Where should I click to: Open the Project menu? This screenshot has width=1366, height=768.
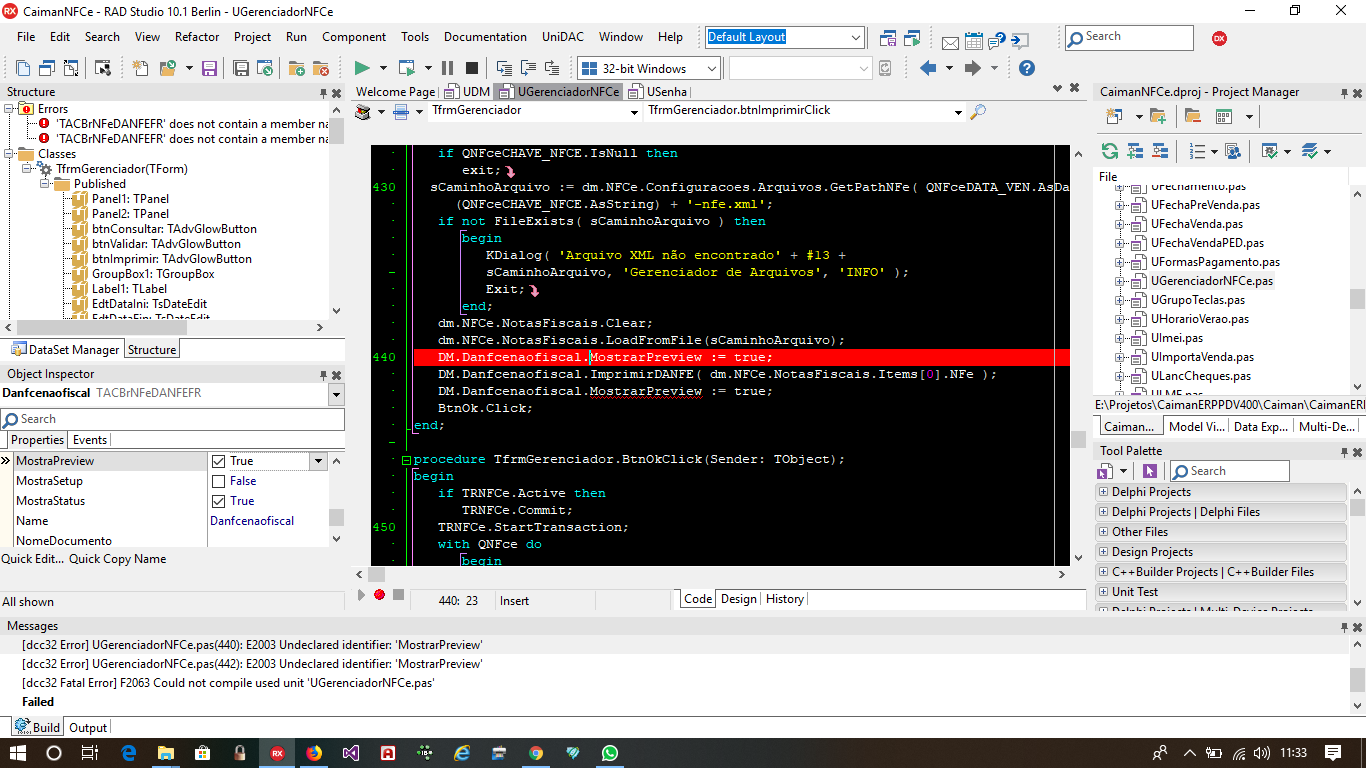(252, 37)
